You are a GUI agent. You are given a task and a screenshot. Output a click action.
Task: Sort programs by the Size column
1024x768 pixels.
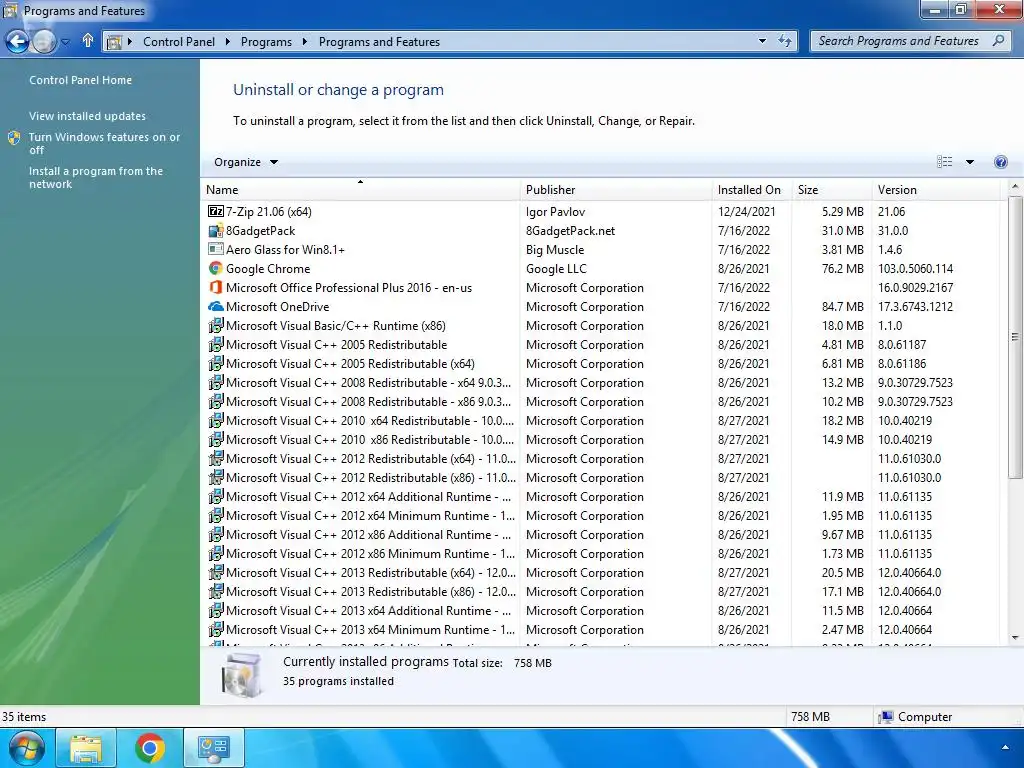point(831,189)
